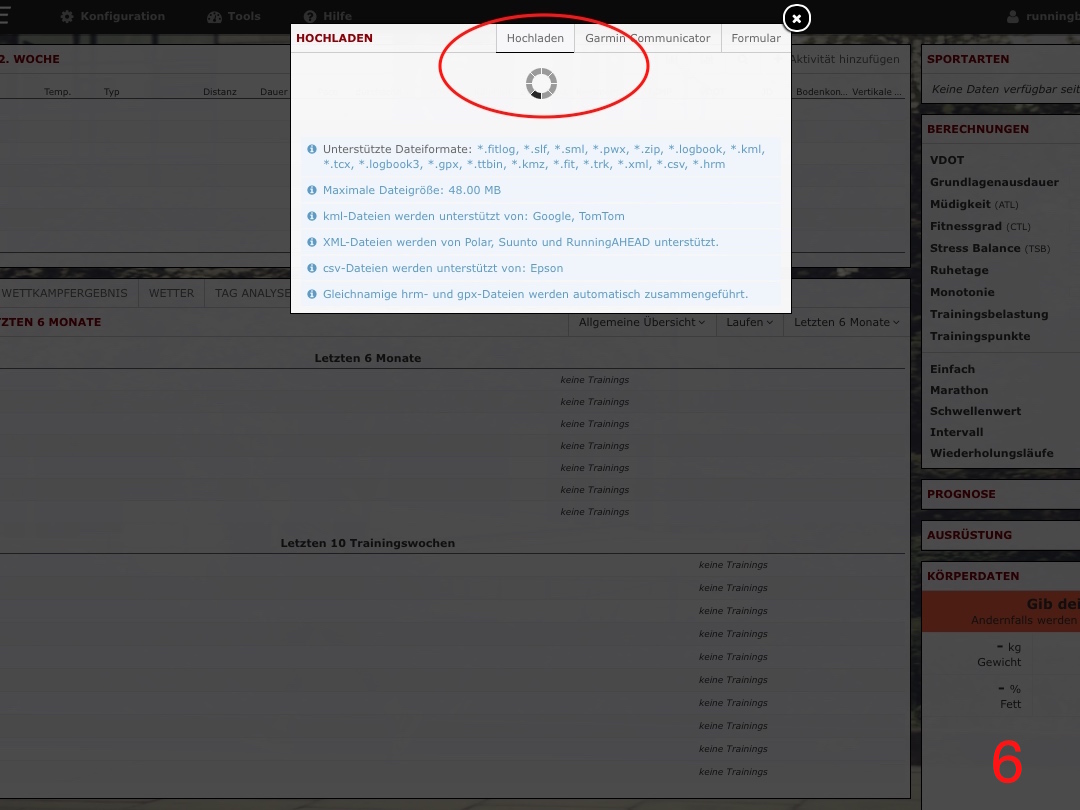Click the Konfiguration gear icon
This screenshot has width=1080, height=810.
(67, 17)
